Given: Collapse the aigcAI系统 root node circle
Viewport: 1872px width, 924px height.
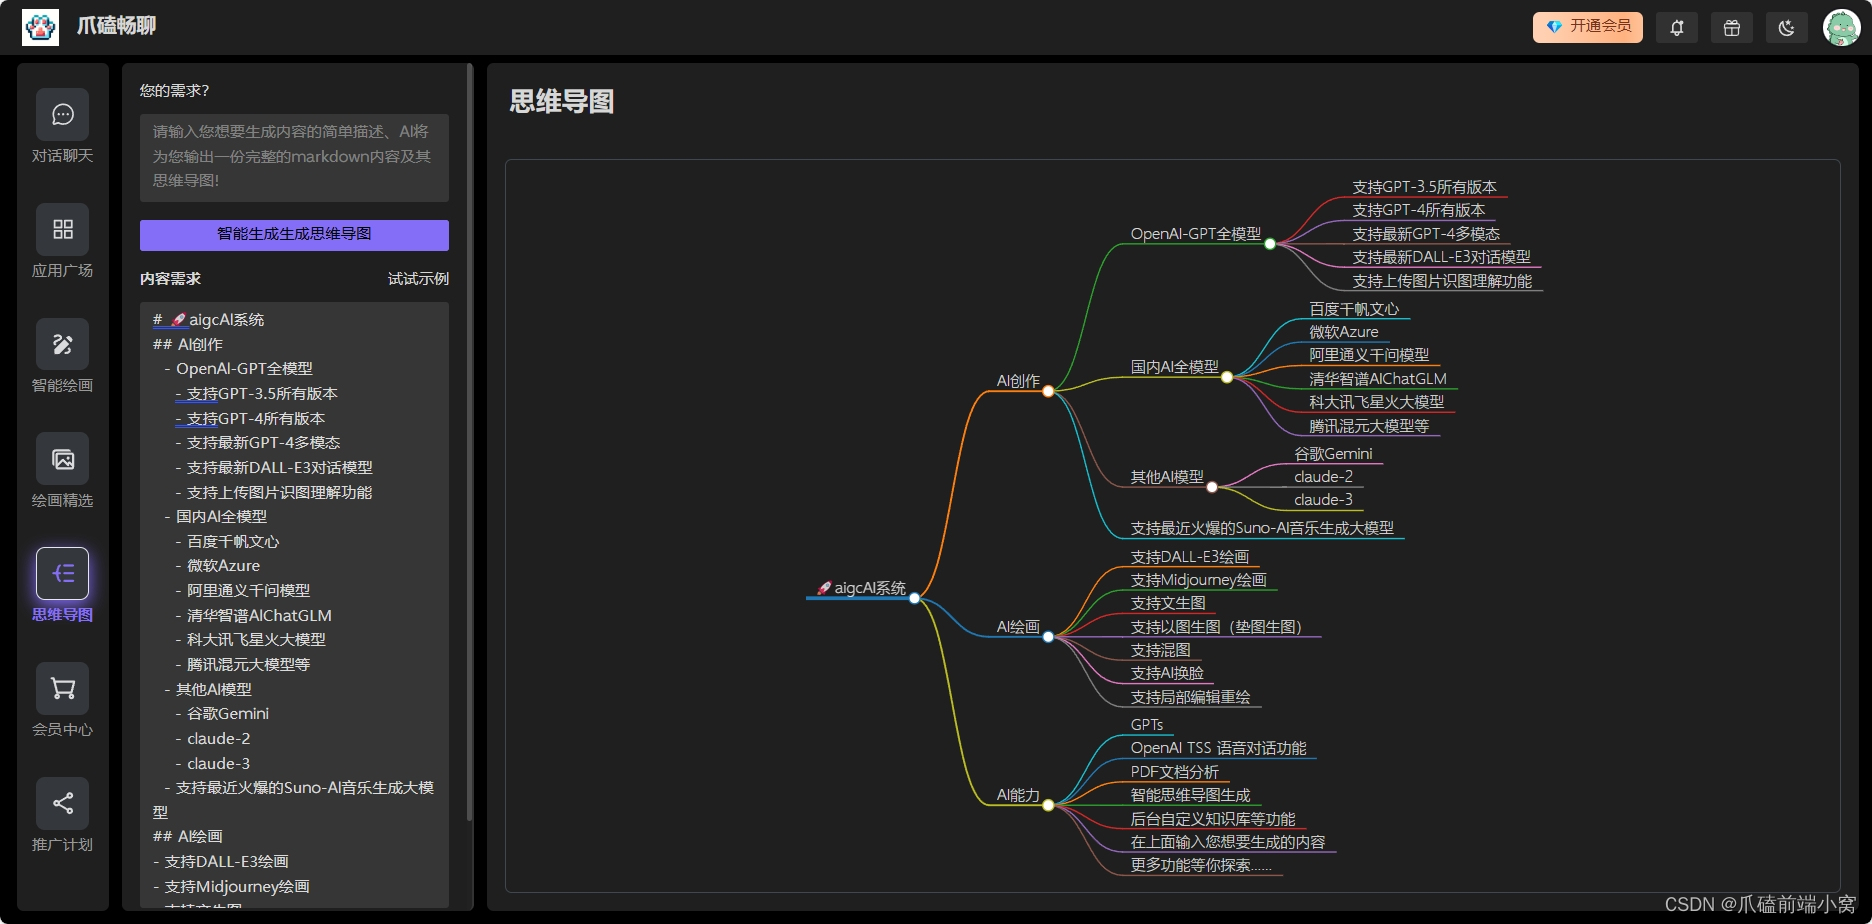Looking at the screenshot, I should coord(914,598).
